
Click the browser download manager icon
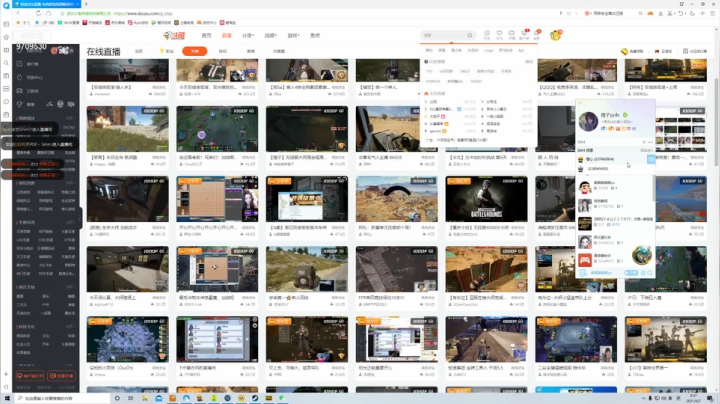(x=660, y=13)
